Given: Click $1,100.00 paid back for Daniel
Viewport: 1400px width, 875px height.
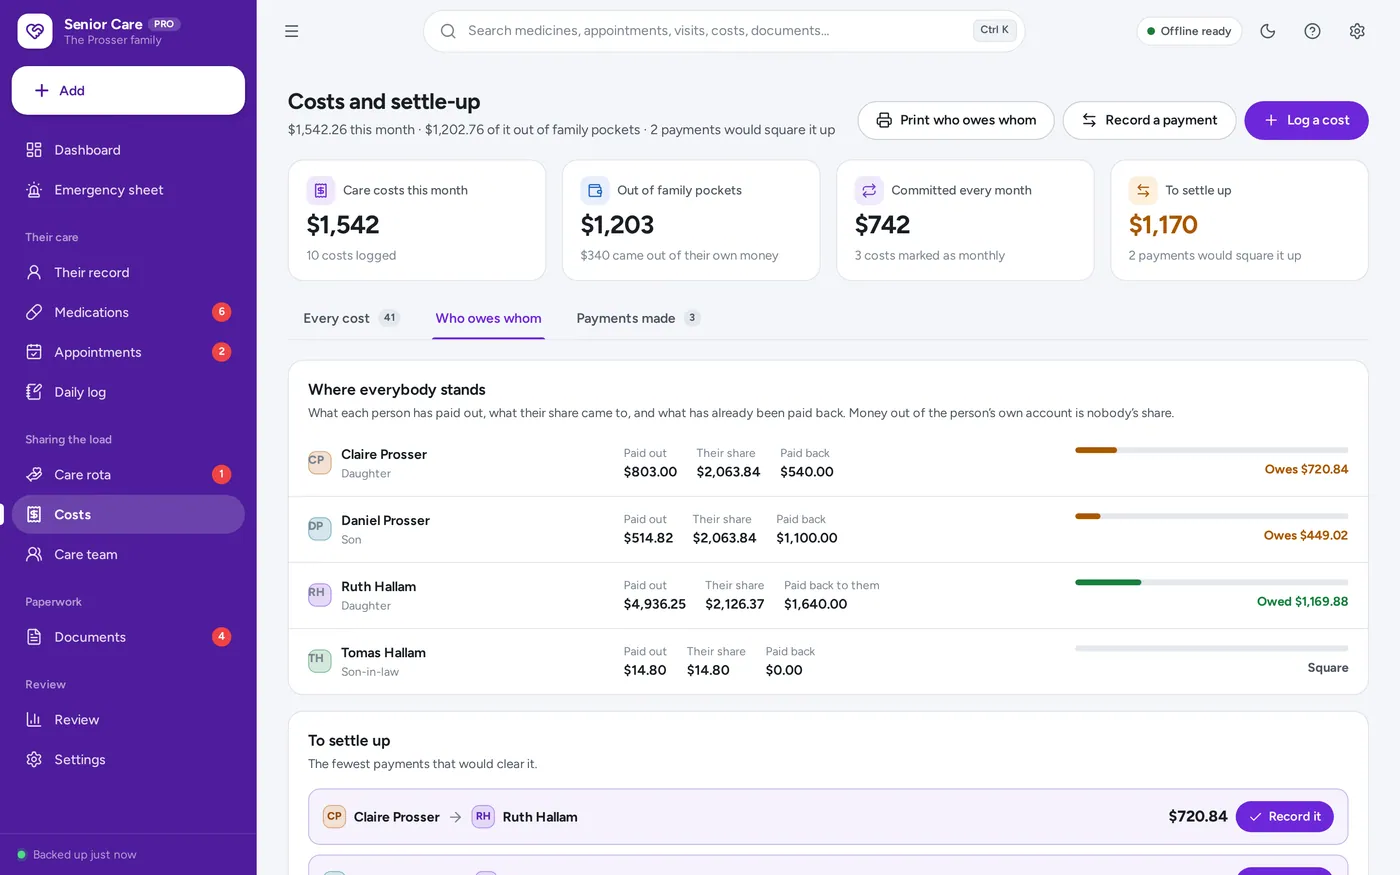Looking at the screenshot, I should click(x=807, y=538).
